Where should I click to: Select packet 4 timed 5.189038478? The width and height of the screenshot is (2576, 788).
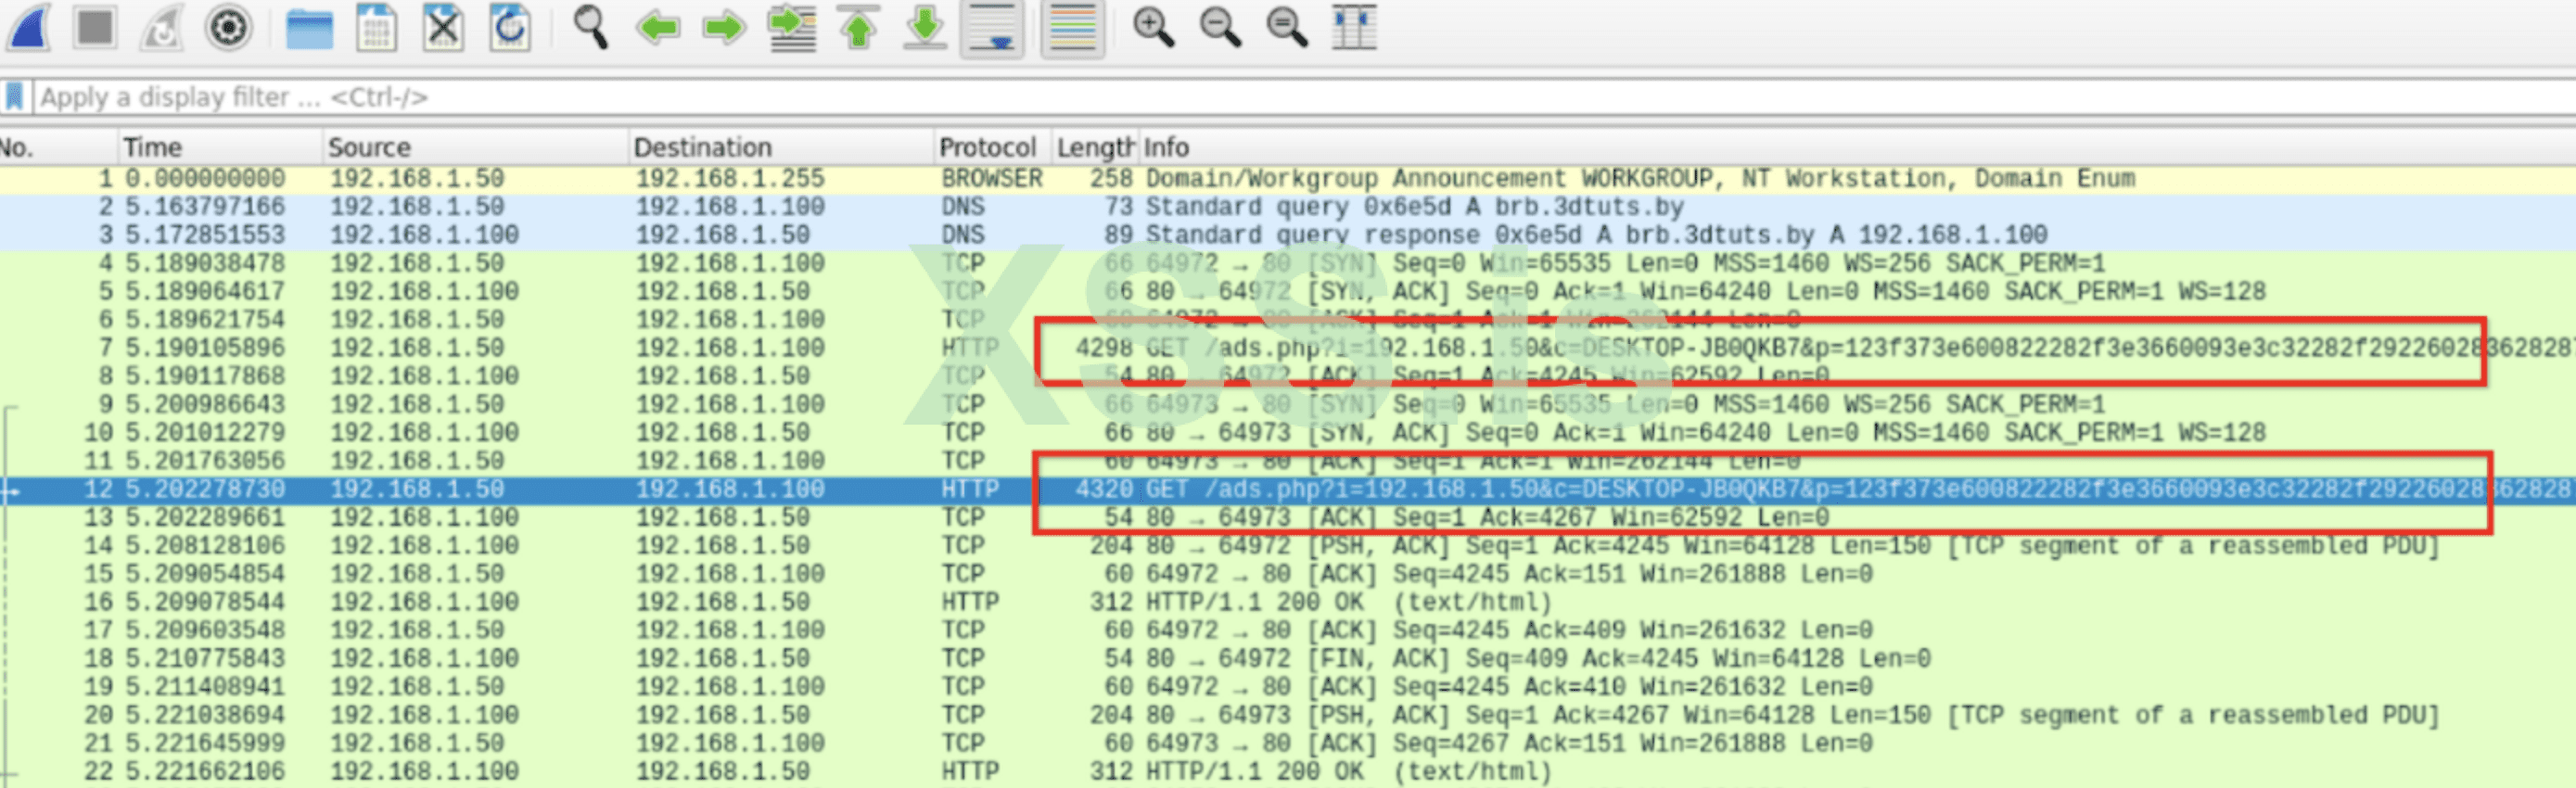pyautogui.click(x=1288, y=263)
